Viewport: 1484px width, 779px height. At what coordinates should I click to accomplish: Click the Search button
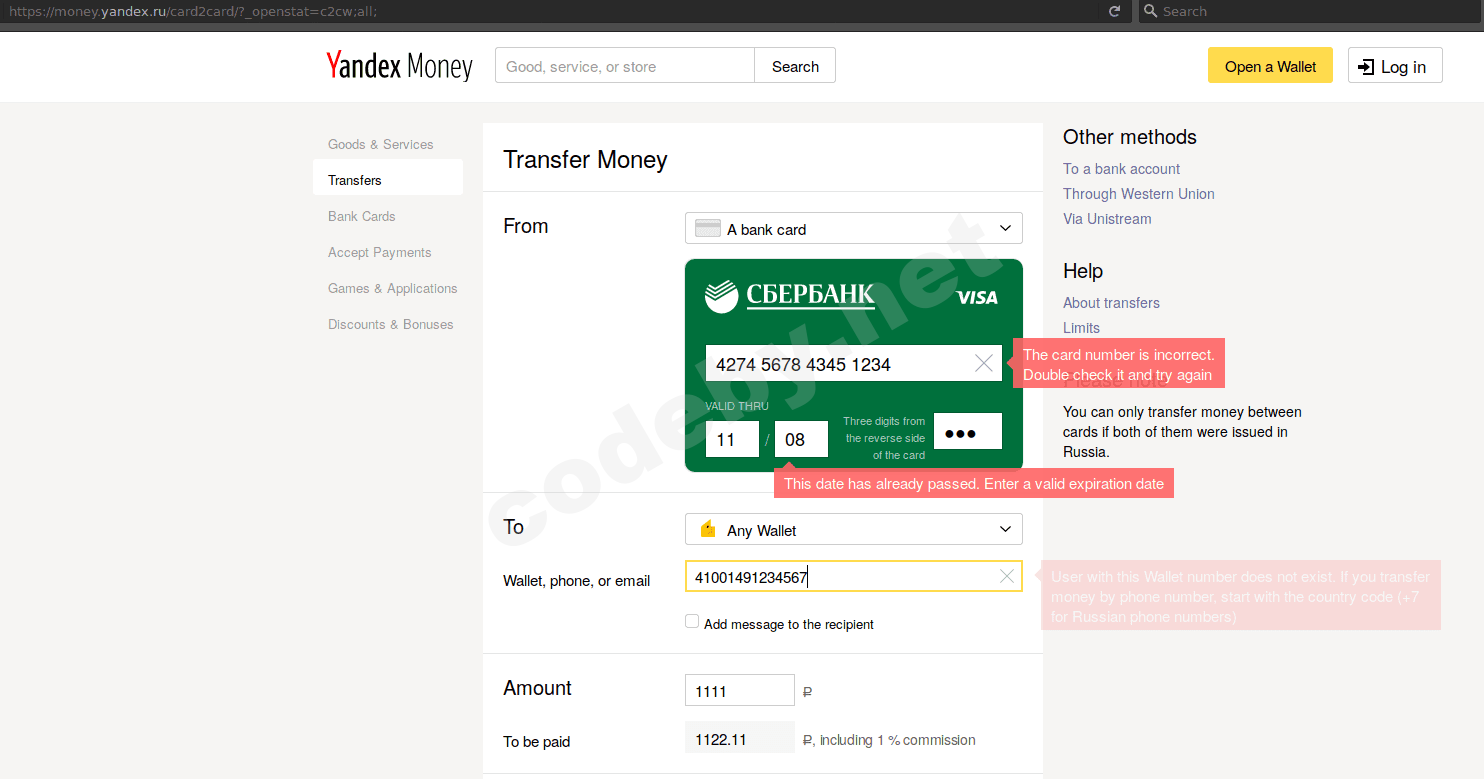point(795,66)
